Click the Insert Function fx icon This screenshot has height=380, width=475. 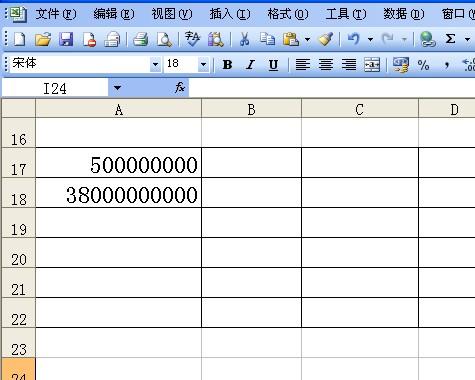click(180, 88)
